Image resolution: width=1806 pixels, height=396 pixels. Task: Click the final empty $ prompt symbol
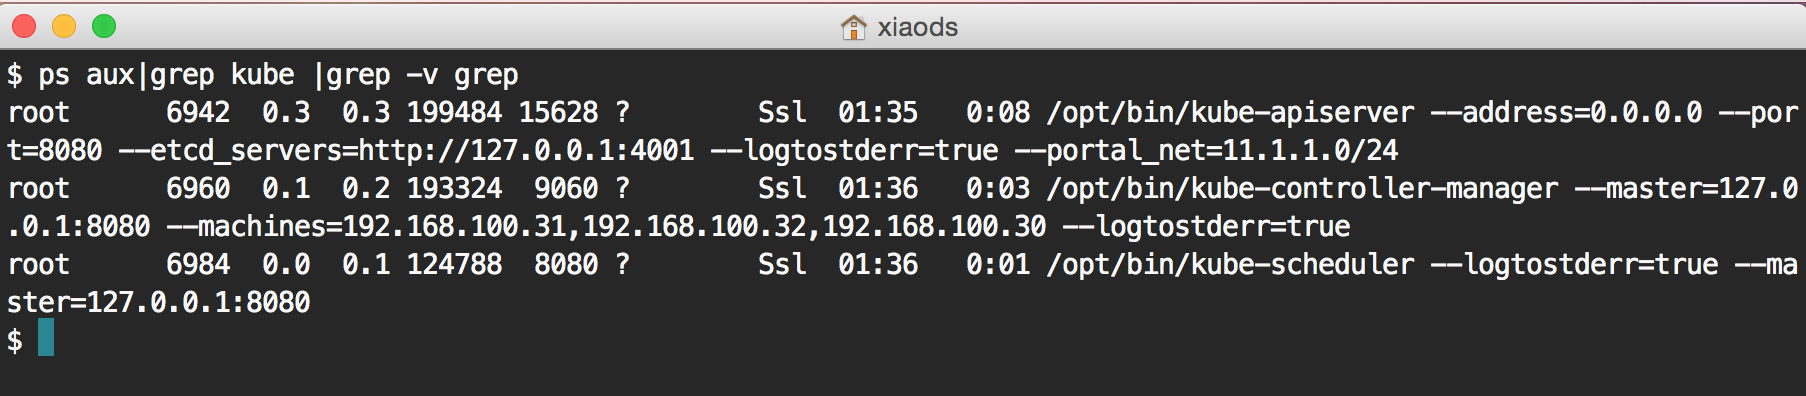pyautogui.click(x=14, y=340)
